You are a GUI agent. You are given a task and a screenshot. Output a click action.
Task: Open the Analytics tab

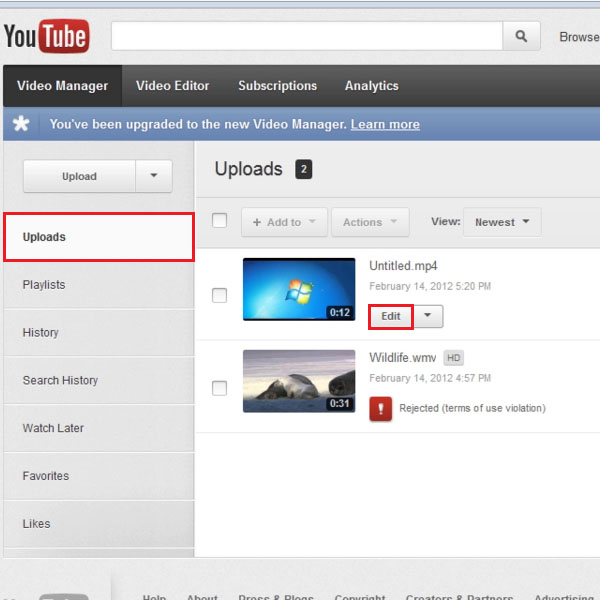click(372, 86)
